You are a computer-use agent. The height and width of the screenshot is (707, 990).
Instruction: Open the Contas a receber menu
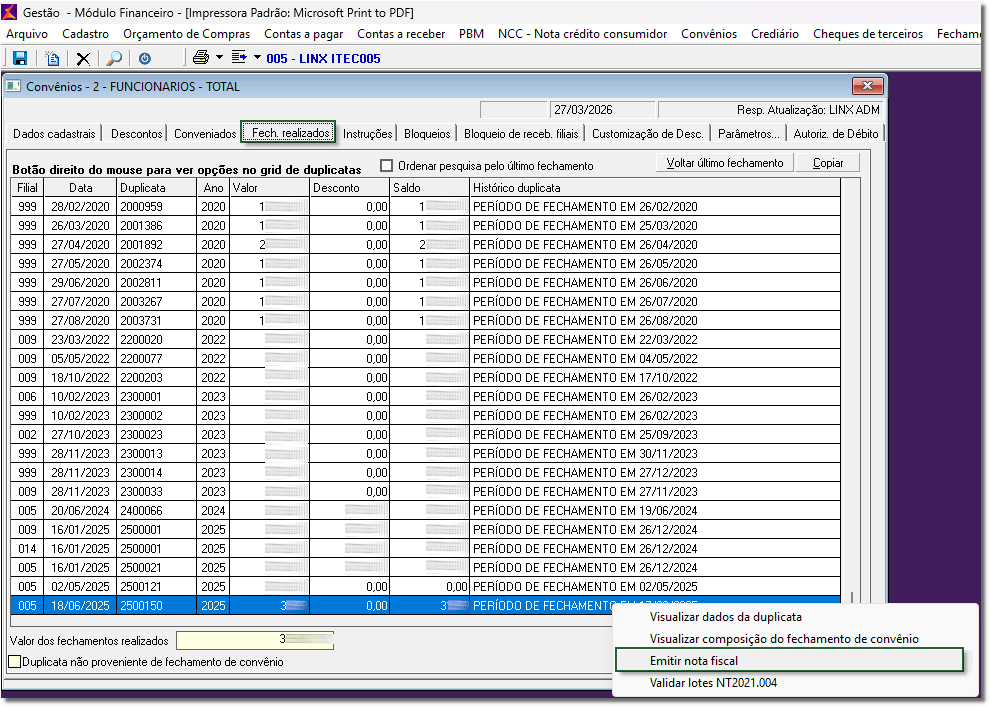click(x=401, y=34)
